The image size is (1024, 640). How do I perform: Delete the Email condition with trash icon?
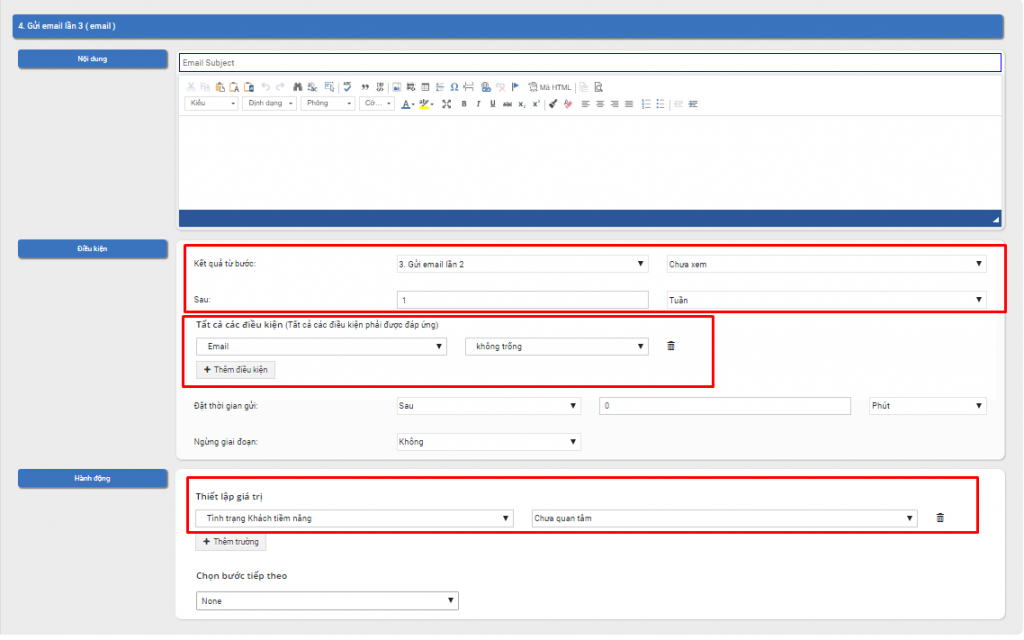[671, 346]
